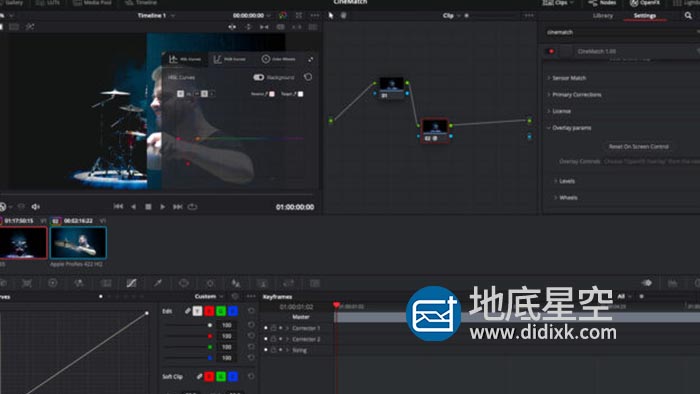The image size is (700, 394).
Task: Play the clip in reverse
Action: [133, 207]
